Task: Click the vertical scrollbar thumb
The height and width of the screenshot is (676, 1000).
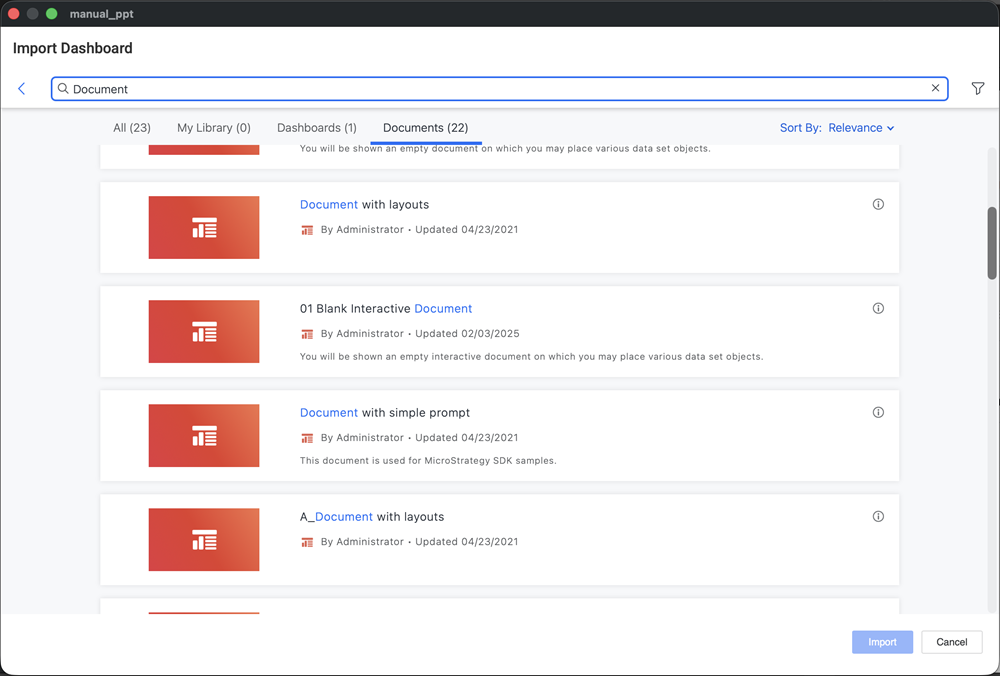Action: [x=992, y=243]
